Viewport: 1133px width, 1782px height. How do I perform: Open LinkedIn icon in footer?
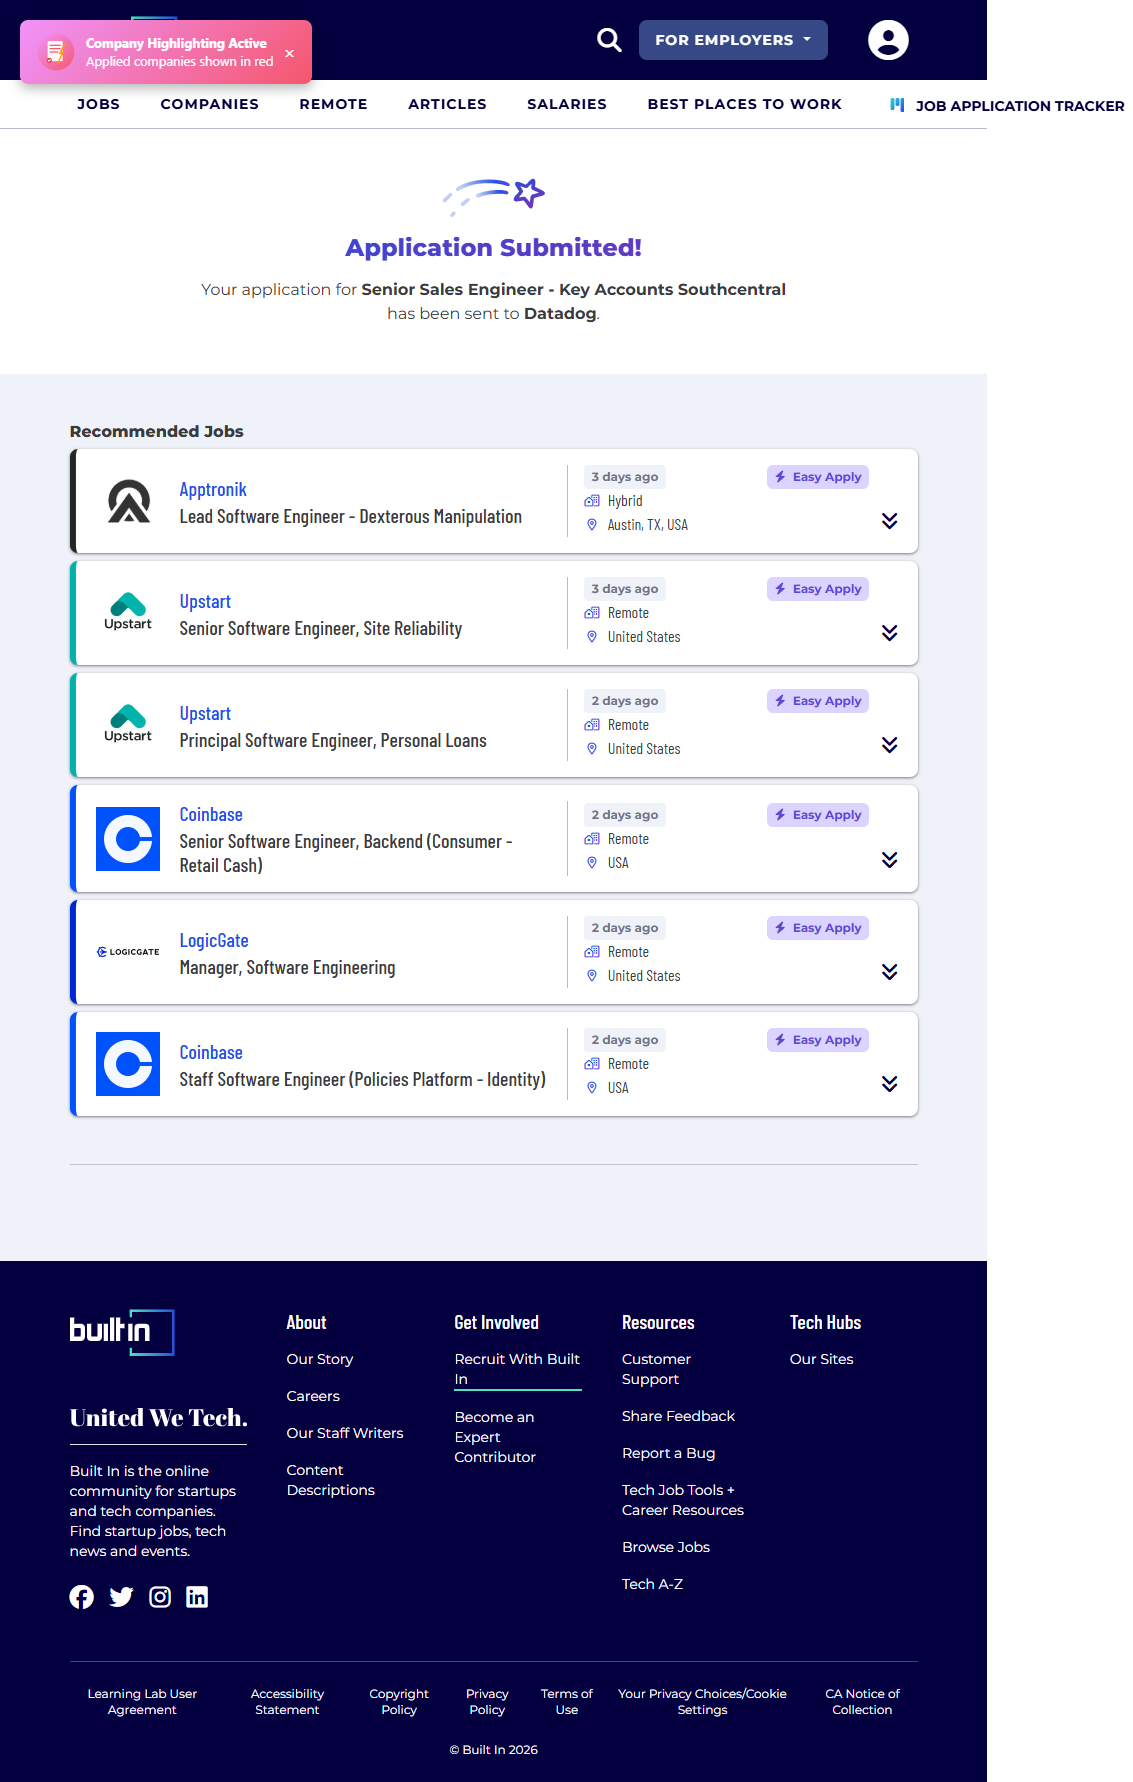click(197, 1597)
